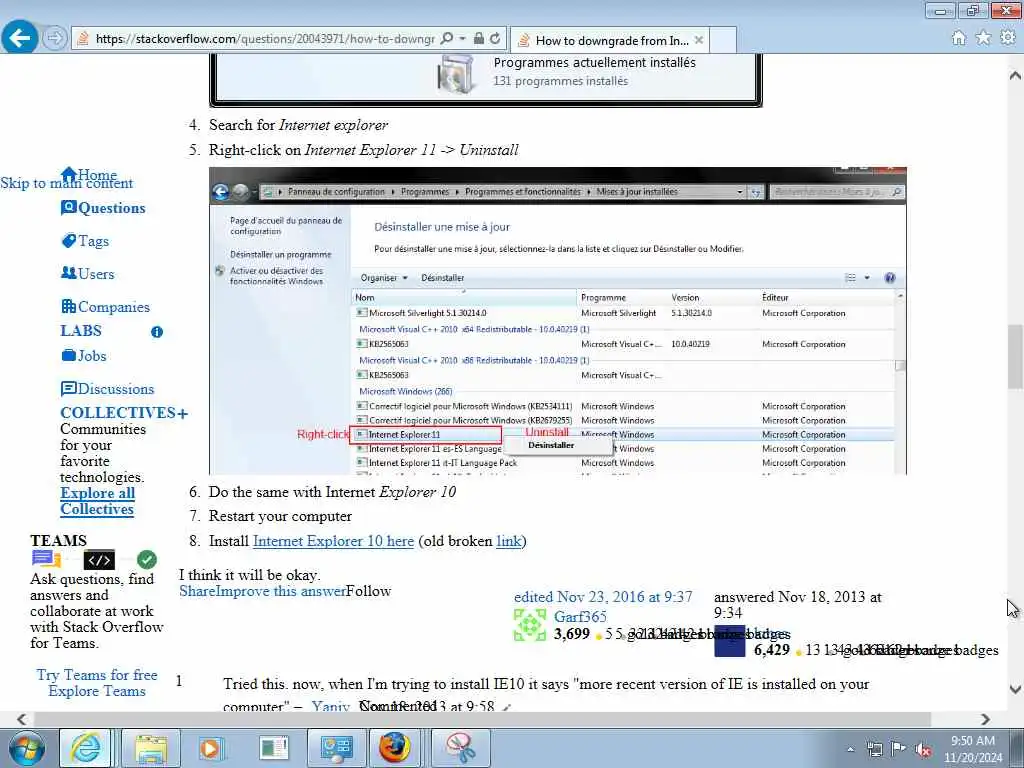Select the 'How to downgrade from In...' tab
The width and height of the screenshot is (1024, 768).
click(x=609, y=40)
